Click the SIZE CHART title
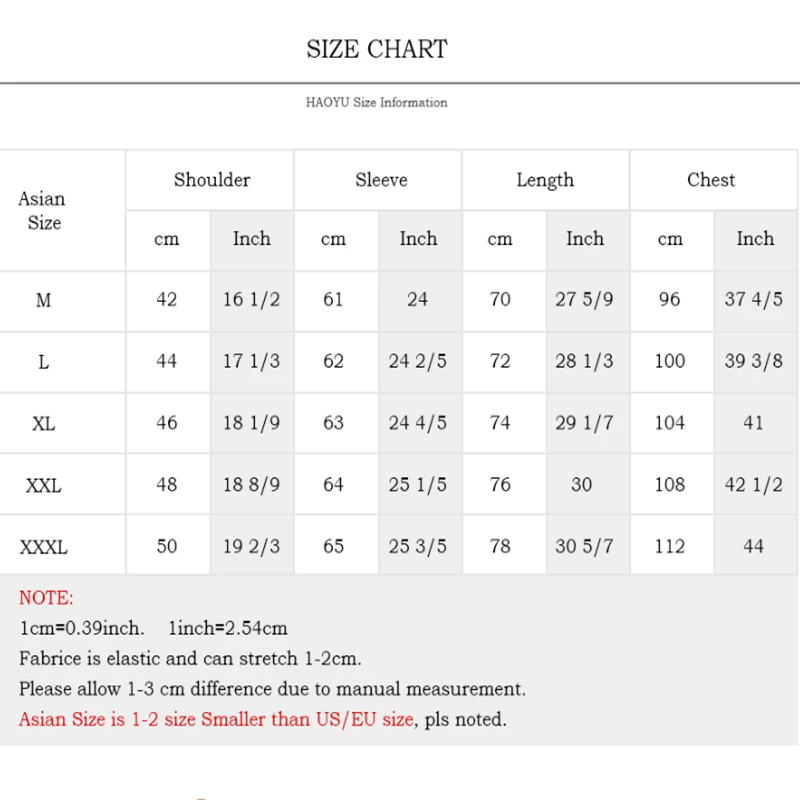The width and height of the screenshot is (800, 800). (377, 49)
